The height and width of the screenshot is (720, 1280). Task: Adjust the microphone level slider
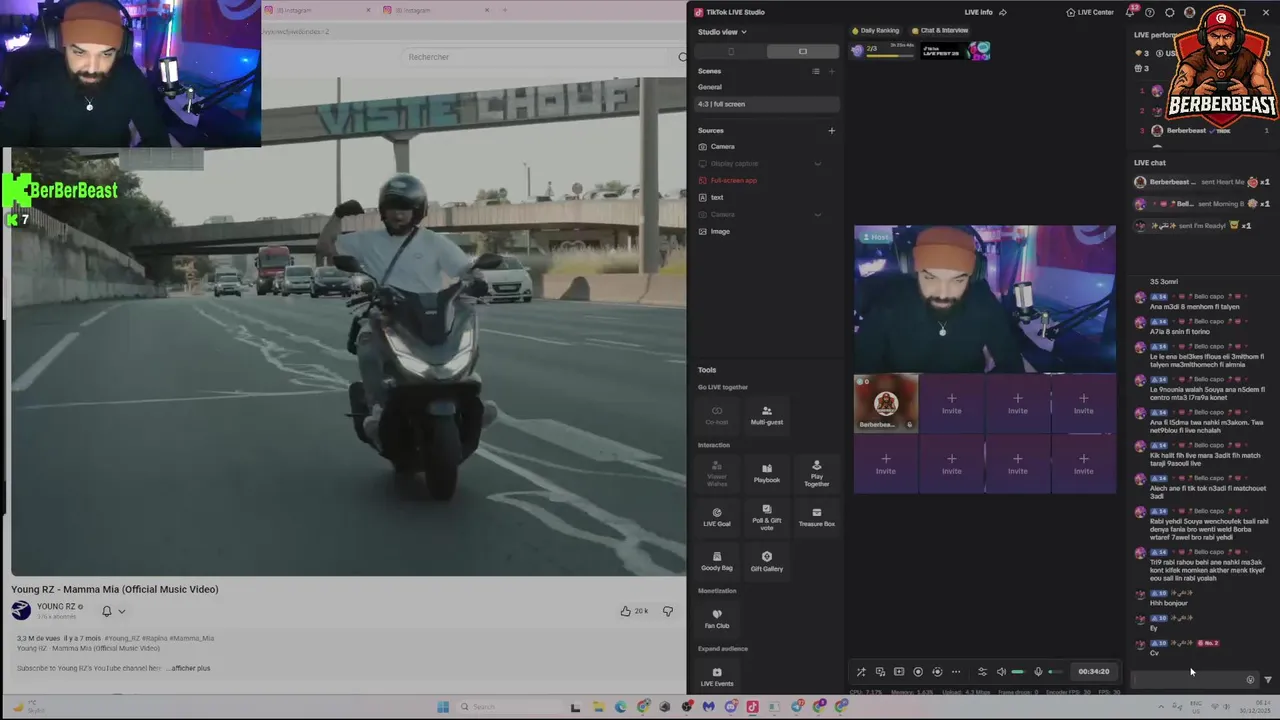[1055, 672]
